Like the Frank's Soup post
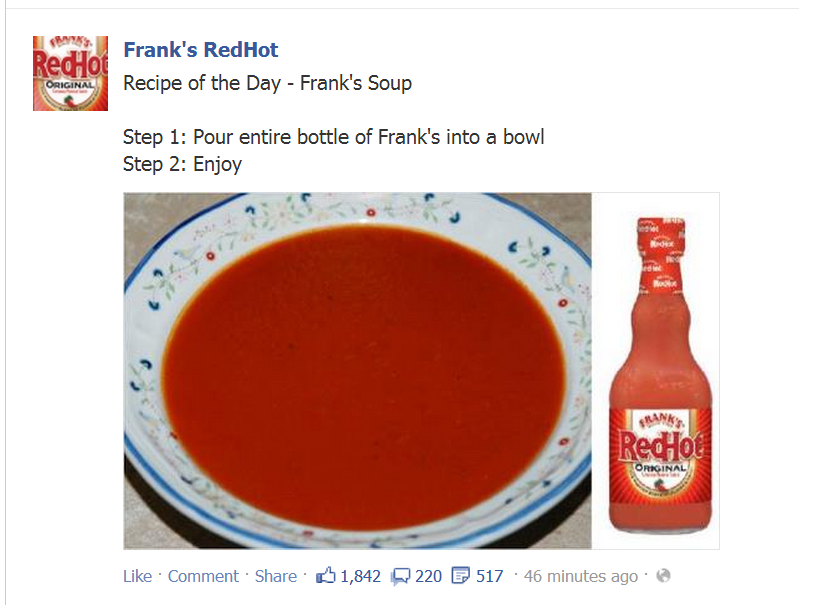The height and width of the screenshot is (605, 817). [137, 576]
